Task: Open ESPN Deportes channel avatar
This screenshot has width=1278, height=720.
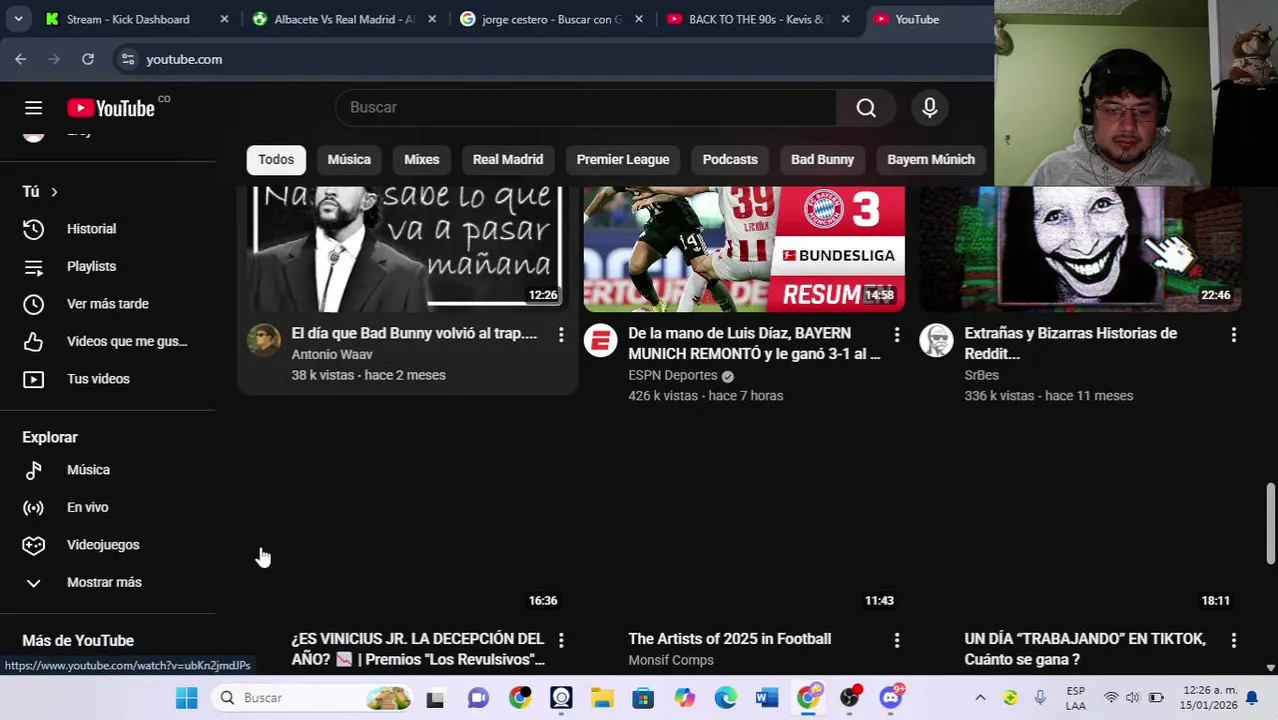Action: (600, 340)
